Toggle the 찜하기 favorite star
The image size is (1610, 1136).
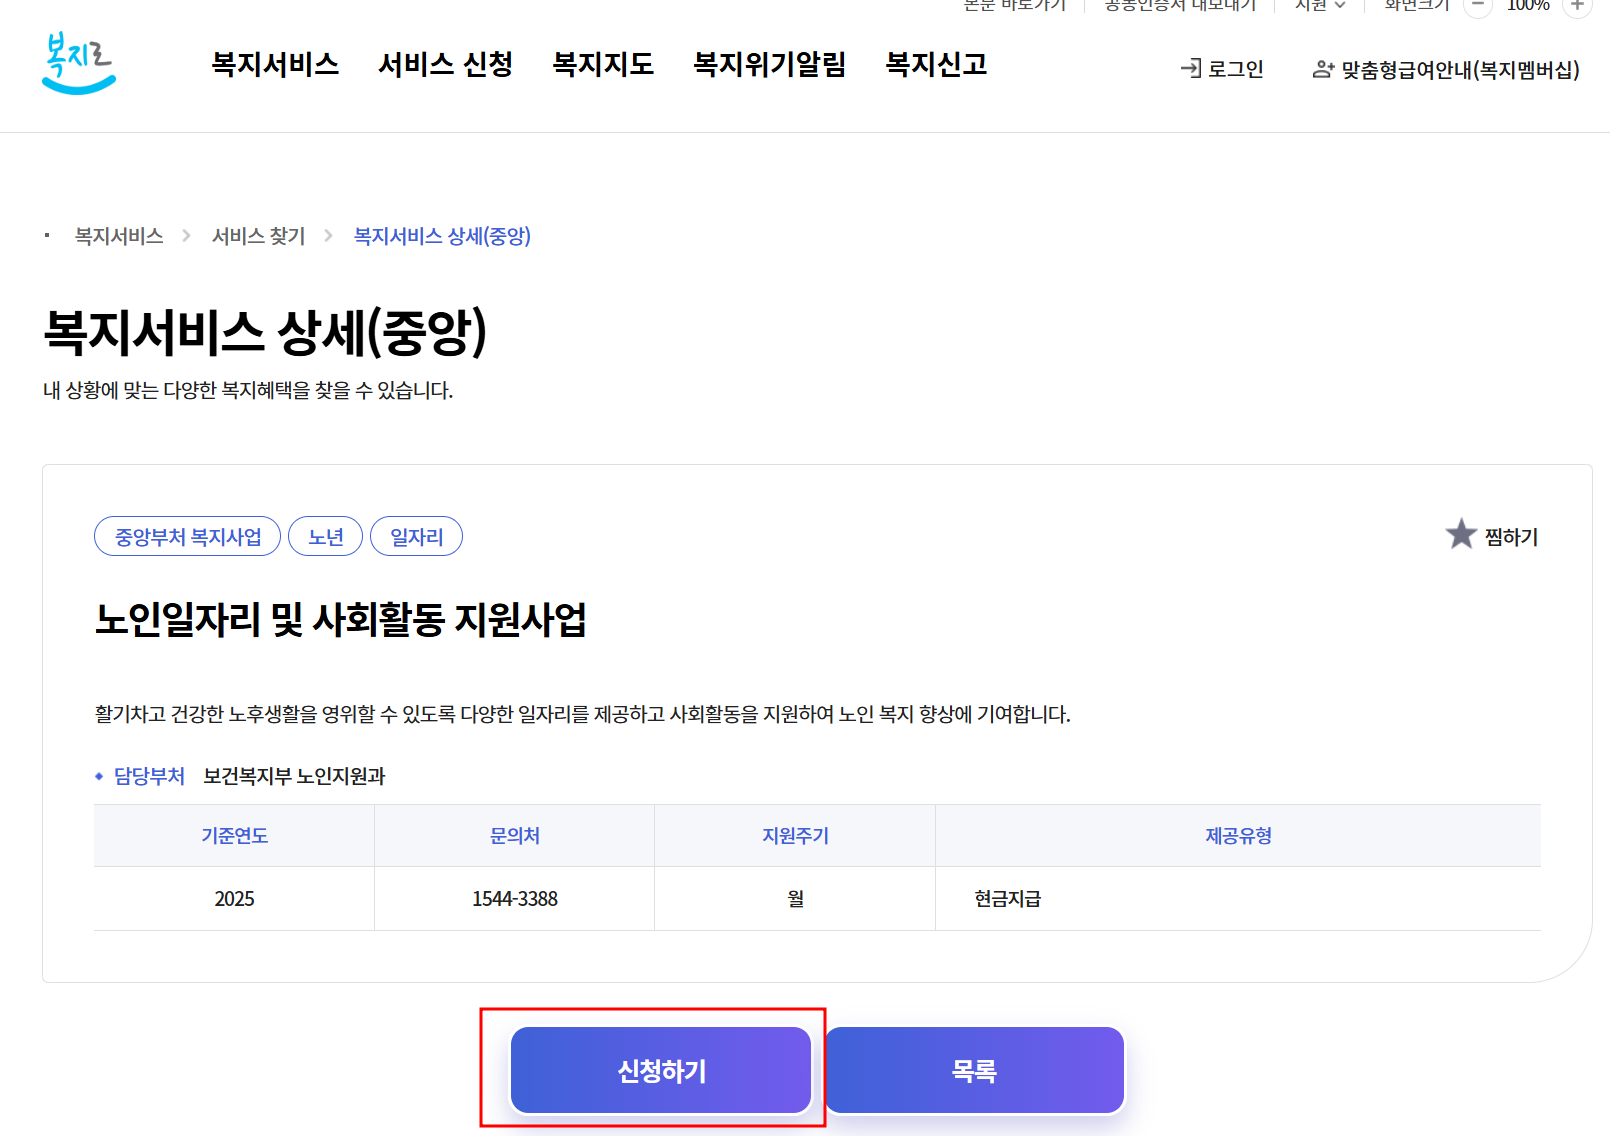pyautogui.click(x=1462, y=535)
